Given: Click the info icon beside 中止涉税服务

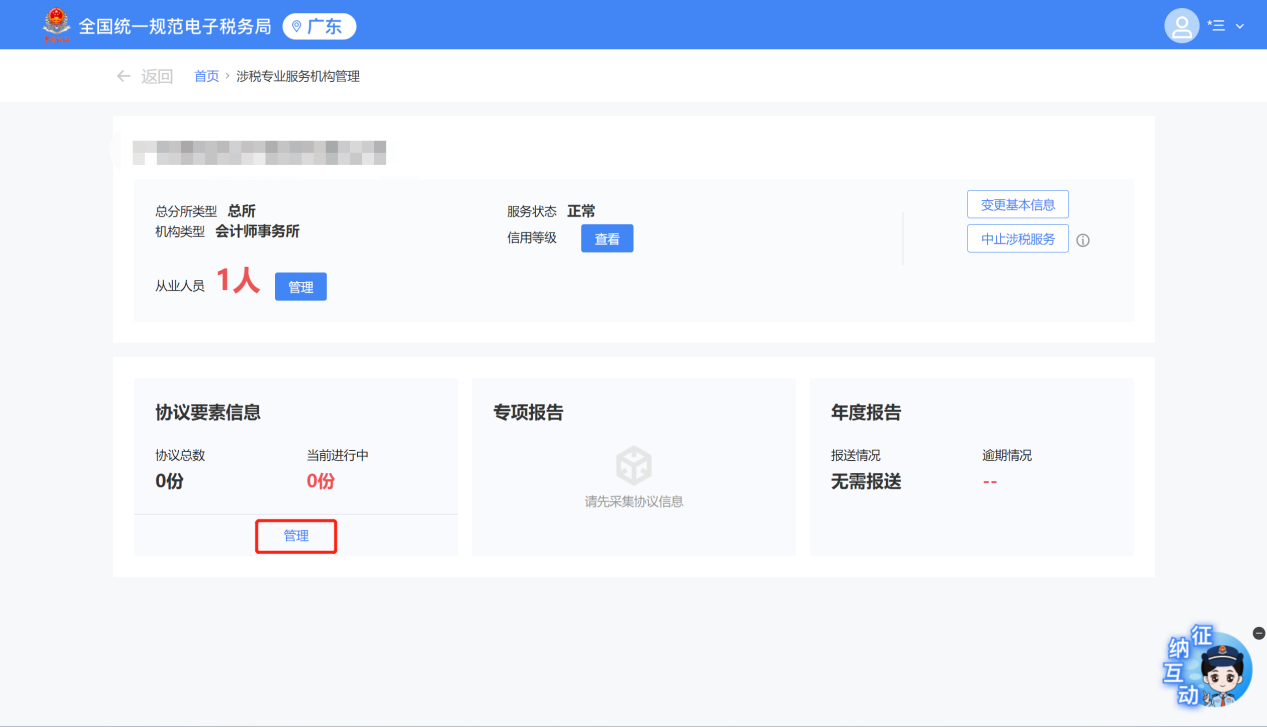Looking at the screenshot, I should [x=1083, y=240].
